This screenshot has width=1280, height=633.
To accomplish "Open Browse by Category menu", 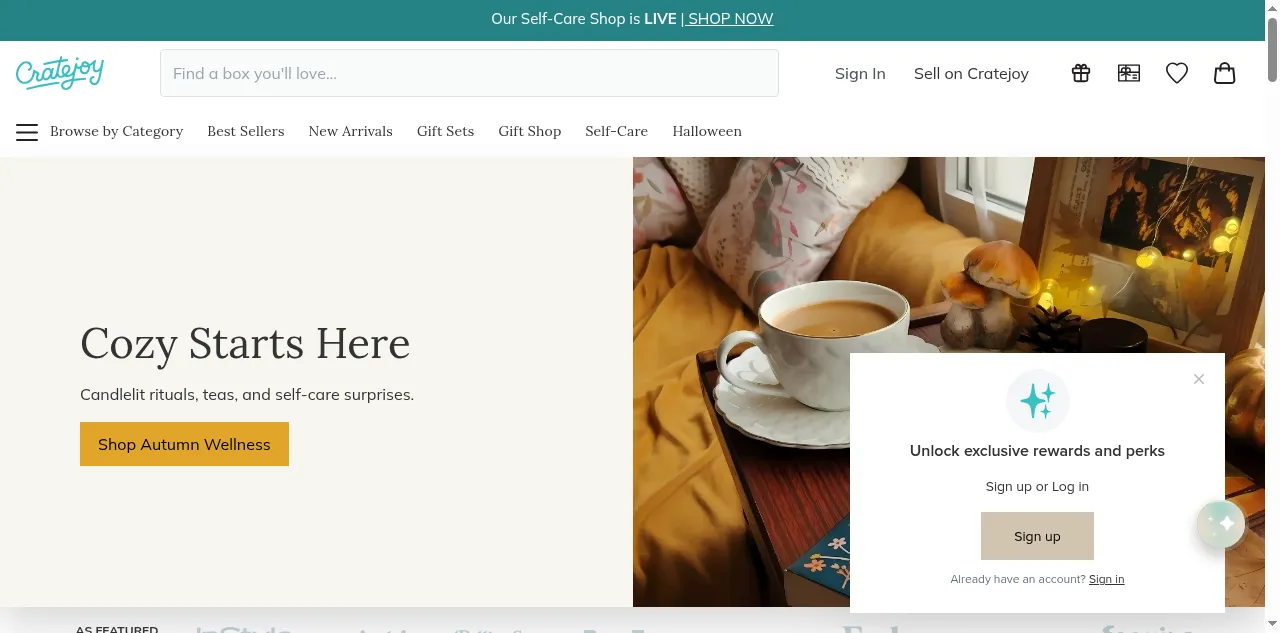I will coord(116,131).
